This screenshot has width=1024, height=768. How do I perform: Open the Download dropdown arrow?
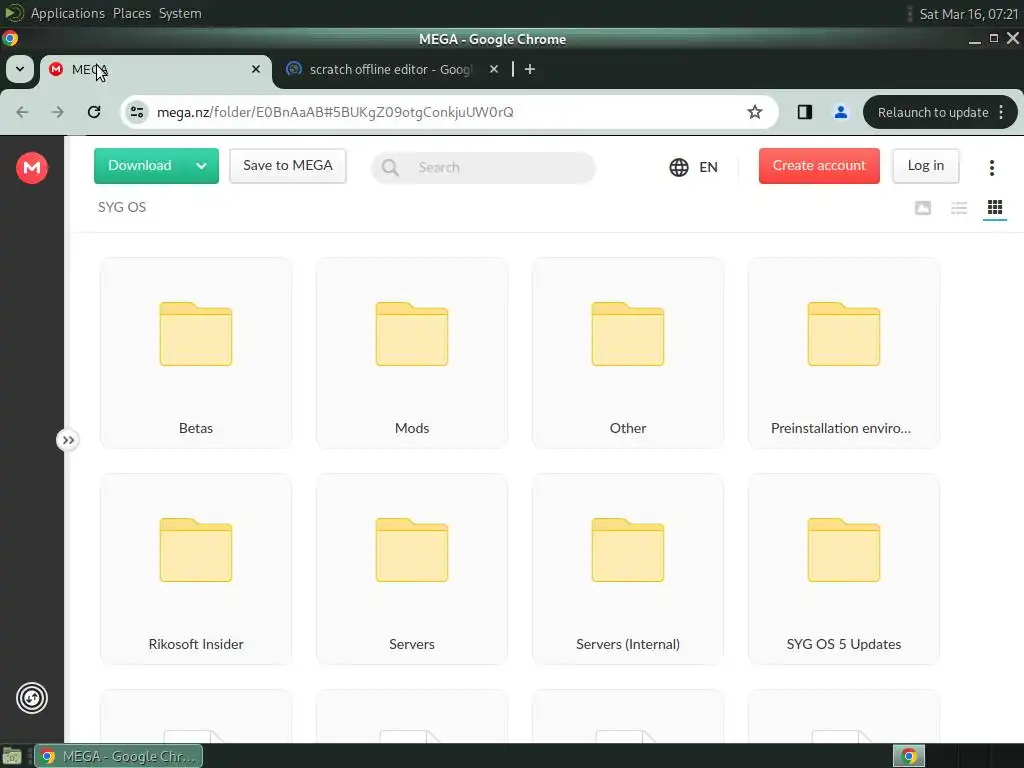pos(202,166)
